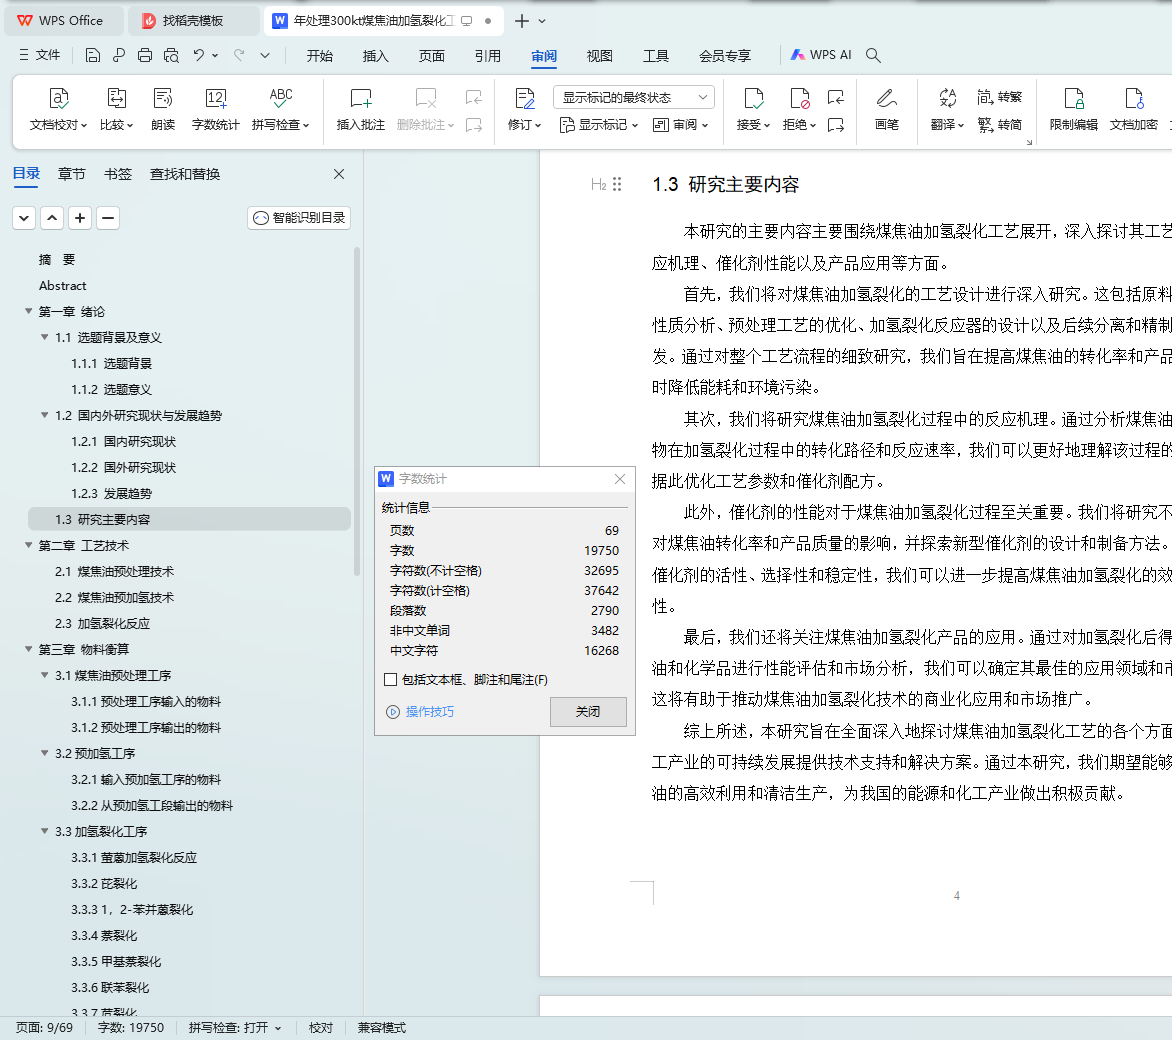Close the navigation side panel

tap(339, 174)
